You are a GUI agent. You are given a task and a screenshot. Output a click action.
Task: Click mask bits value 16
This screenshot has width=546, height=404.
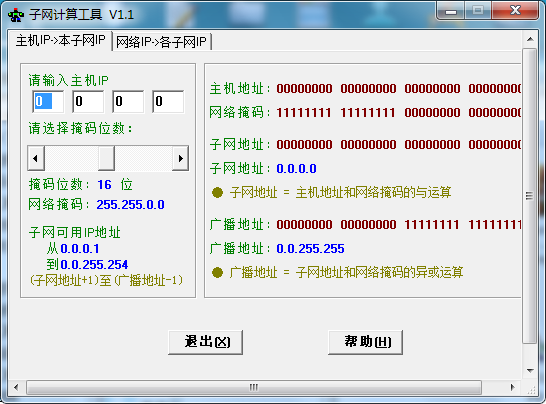(x=104, y=185)
